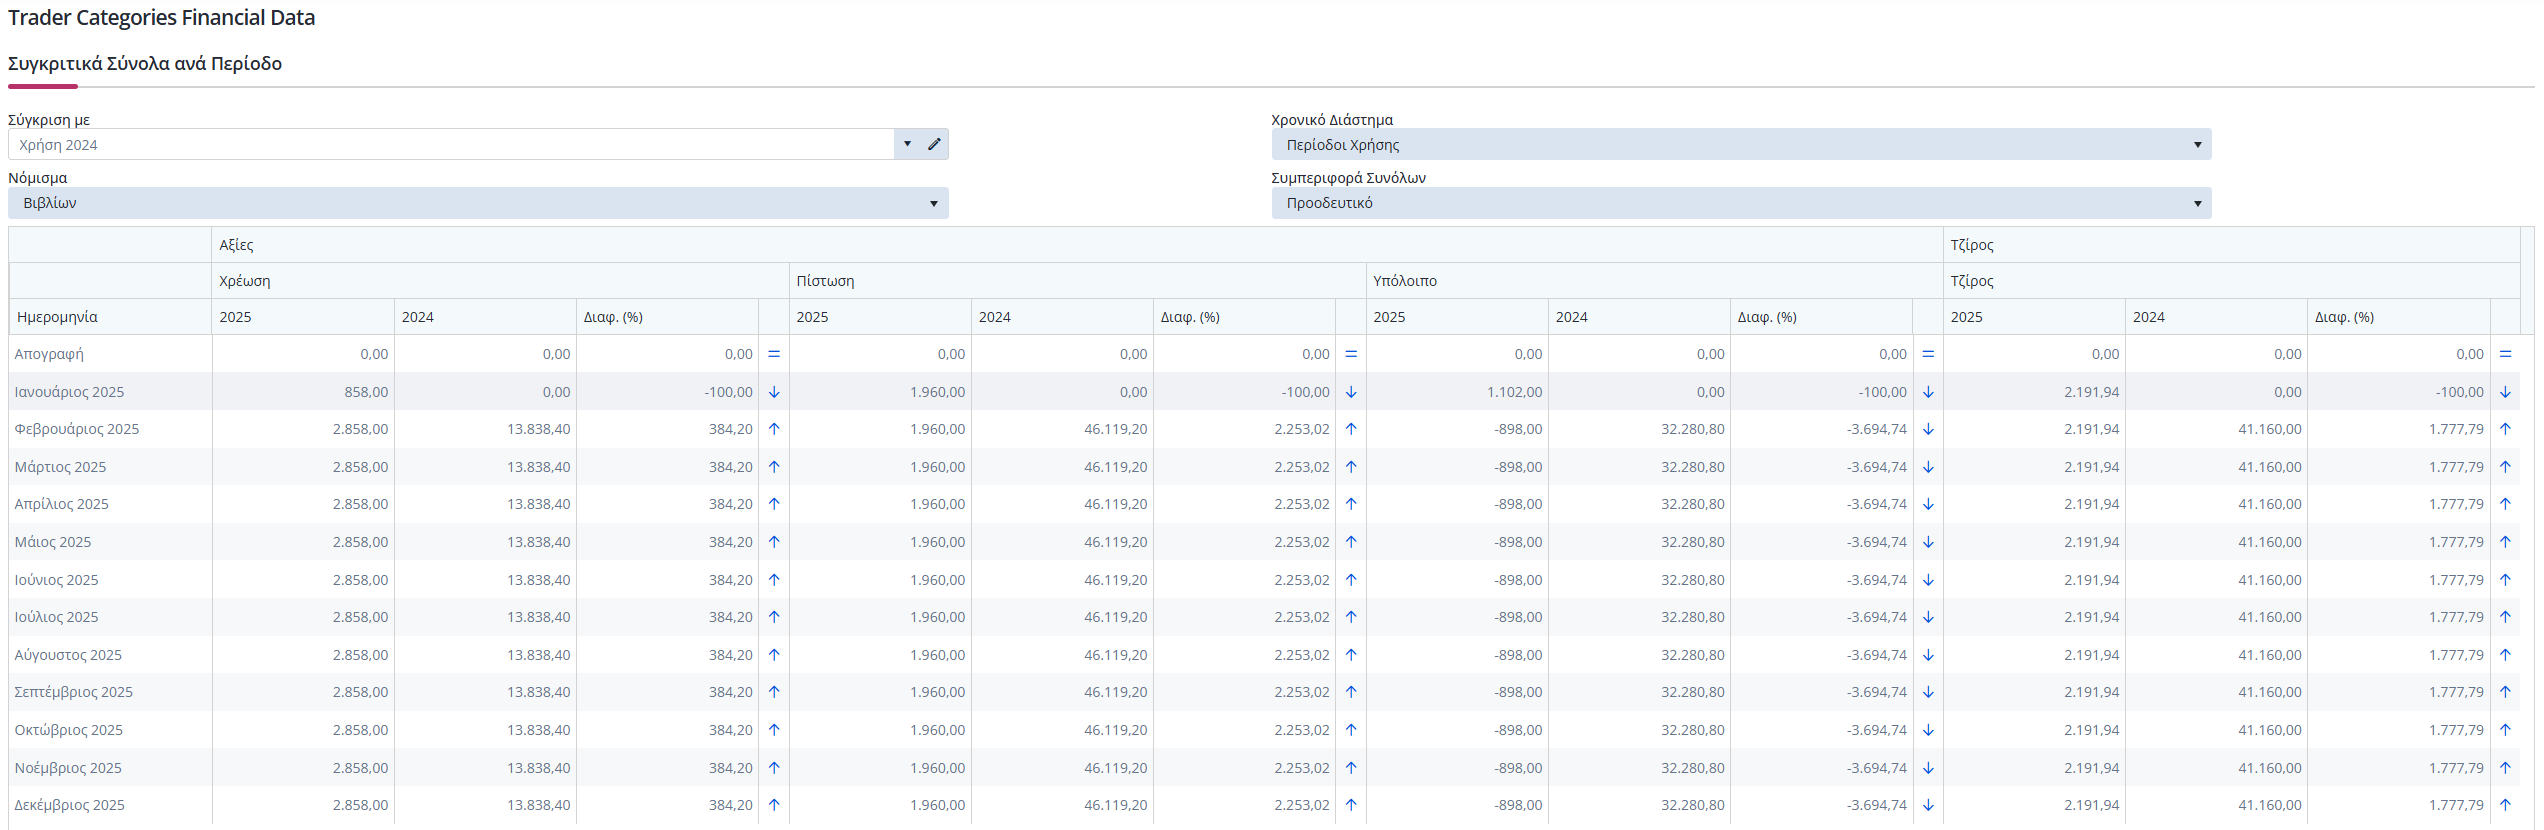Click the up arrow in Φεβρουάριος 2025 Πίστωση
This screenshot has width=2544, height=830.
click(x=1351, y=429)
